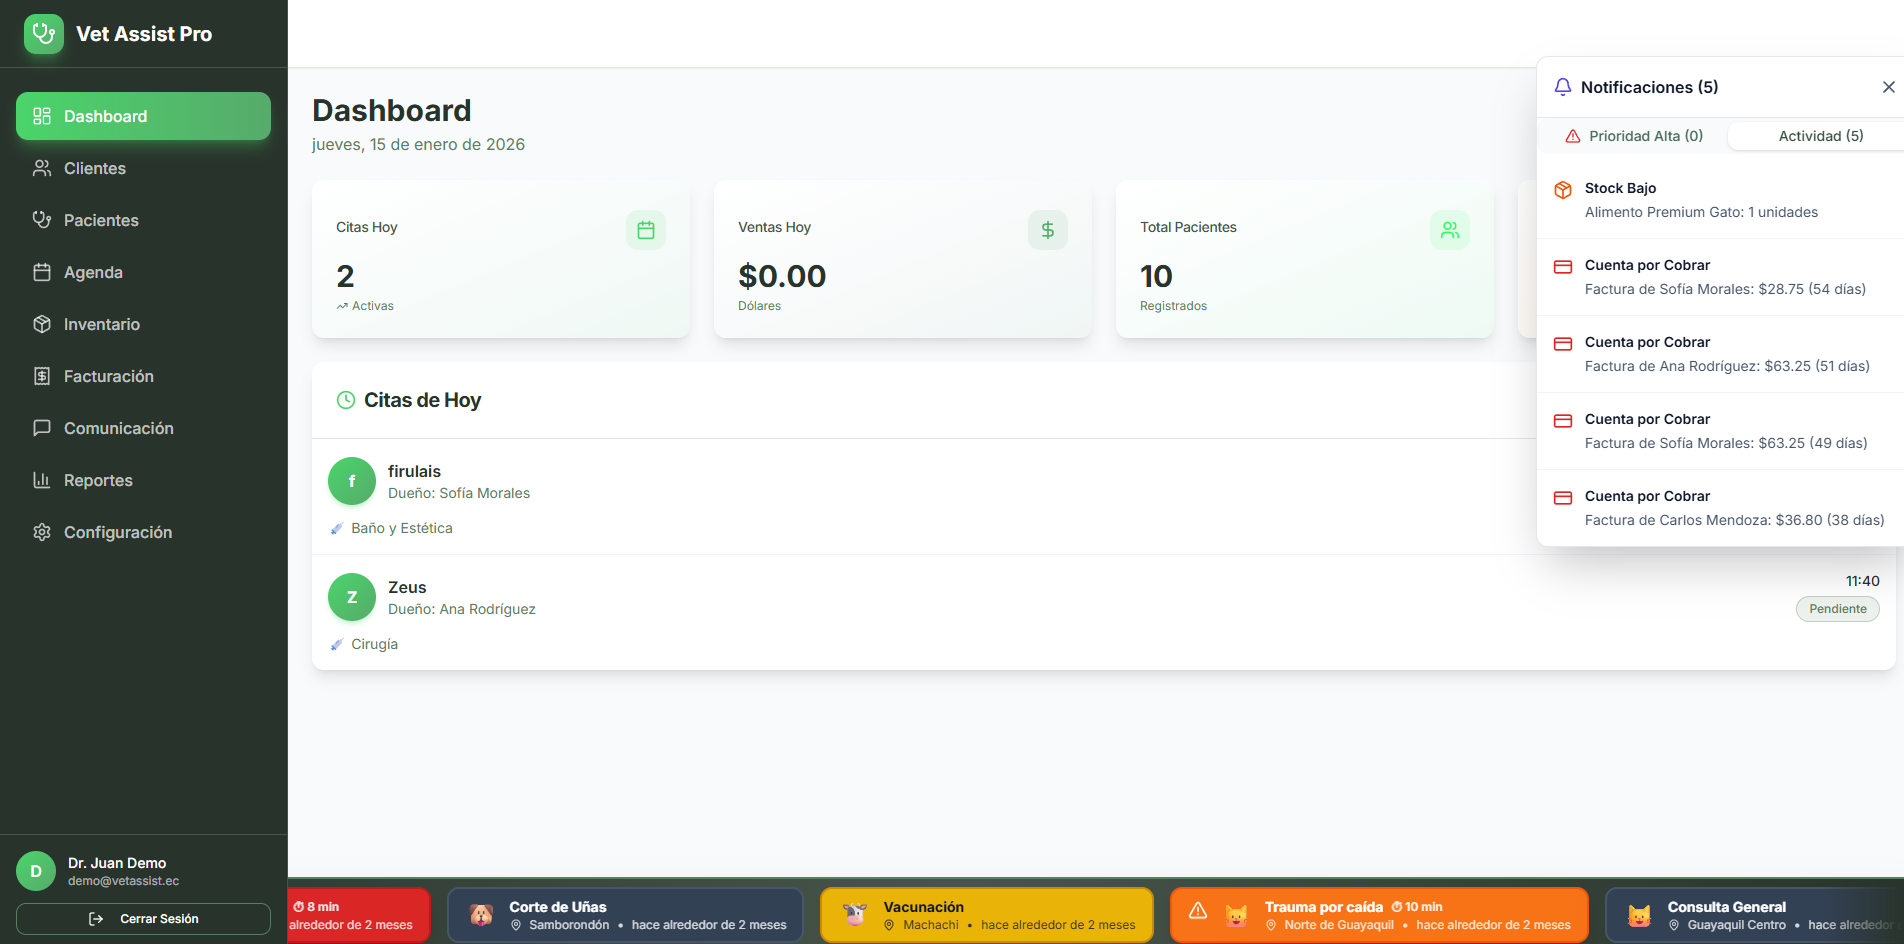Close the Notificaciones panel

pos(1890,87)
